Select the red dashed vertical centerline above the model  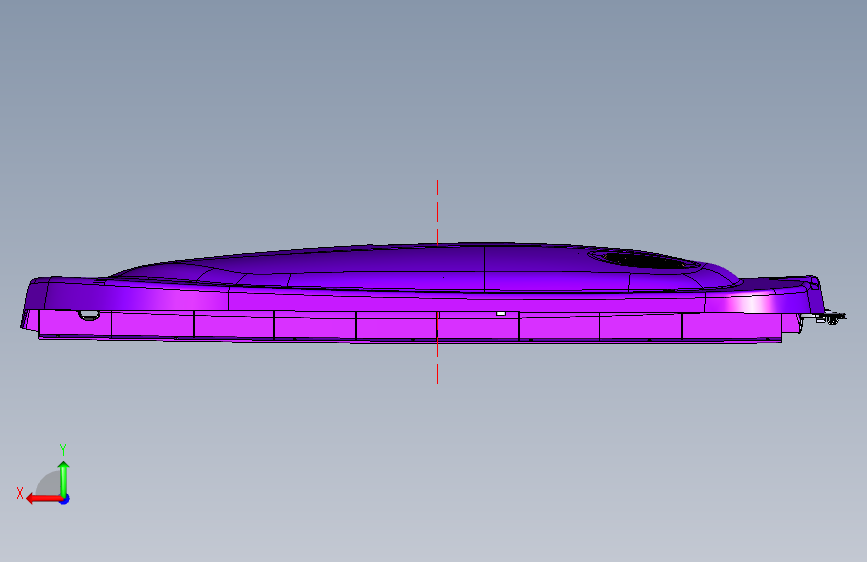[x=437, y=212]
